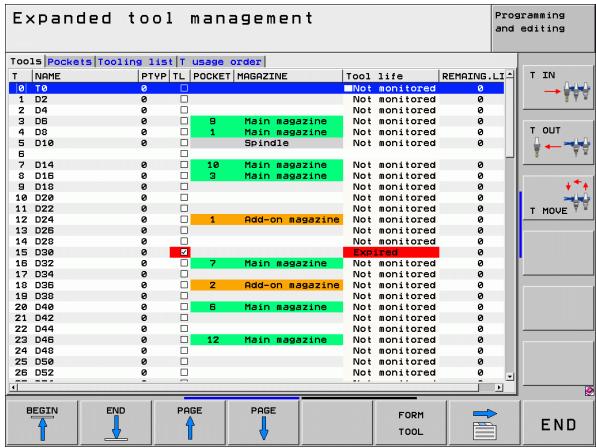The height and width of the screenshot is (448, 596).
Task: Click the vertical scrollbar thumb
Action: click(510, 117)
